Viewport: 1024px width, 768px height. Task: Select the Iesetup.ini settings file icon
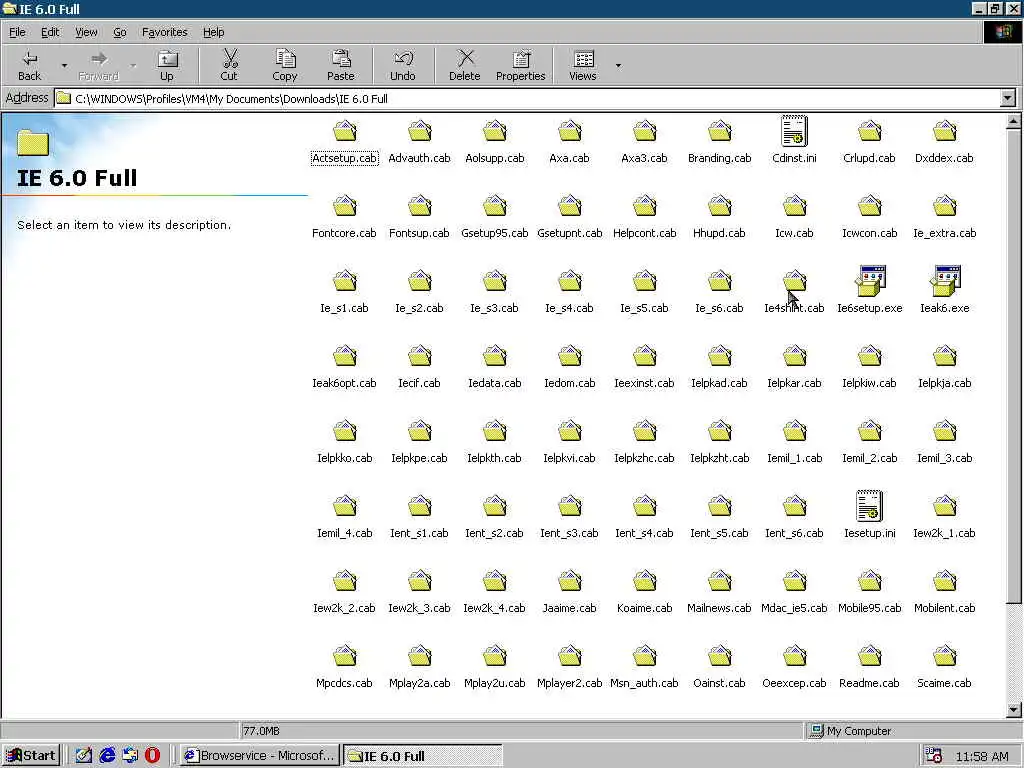[869, 505]
